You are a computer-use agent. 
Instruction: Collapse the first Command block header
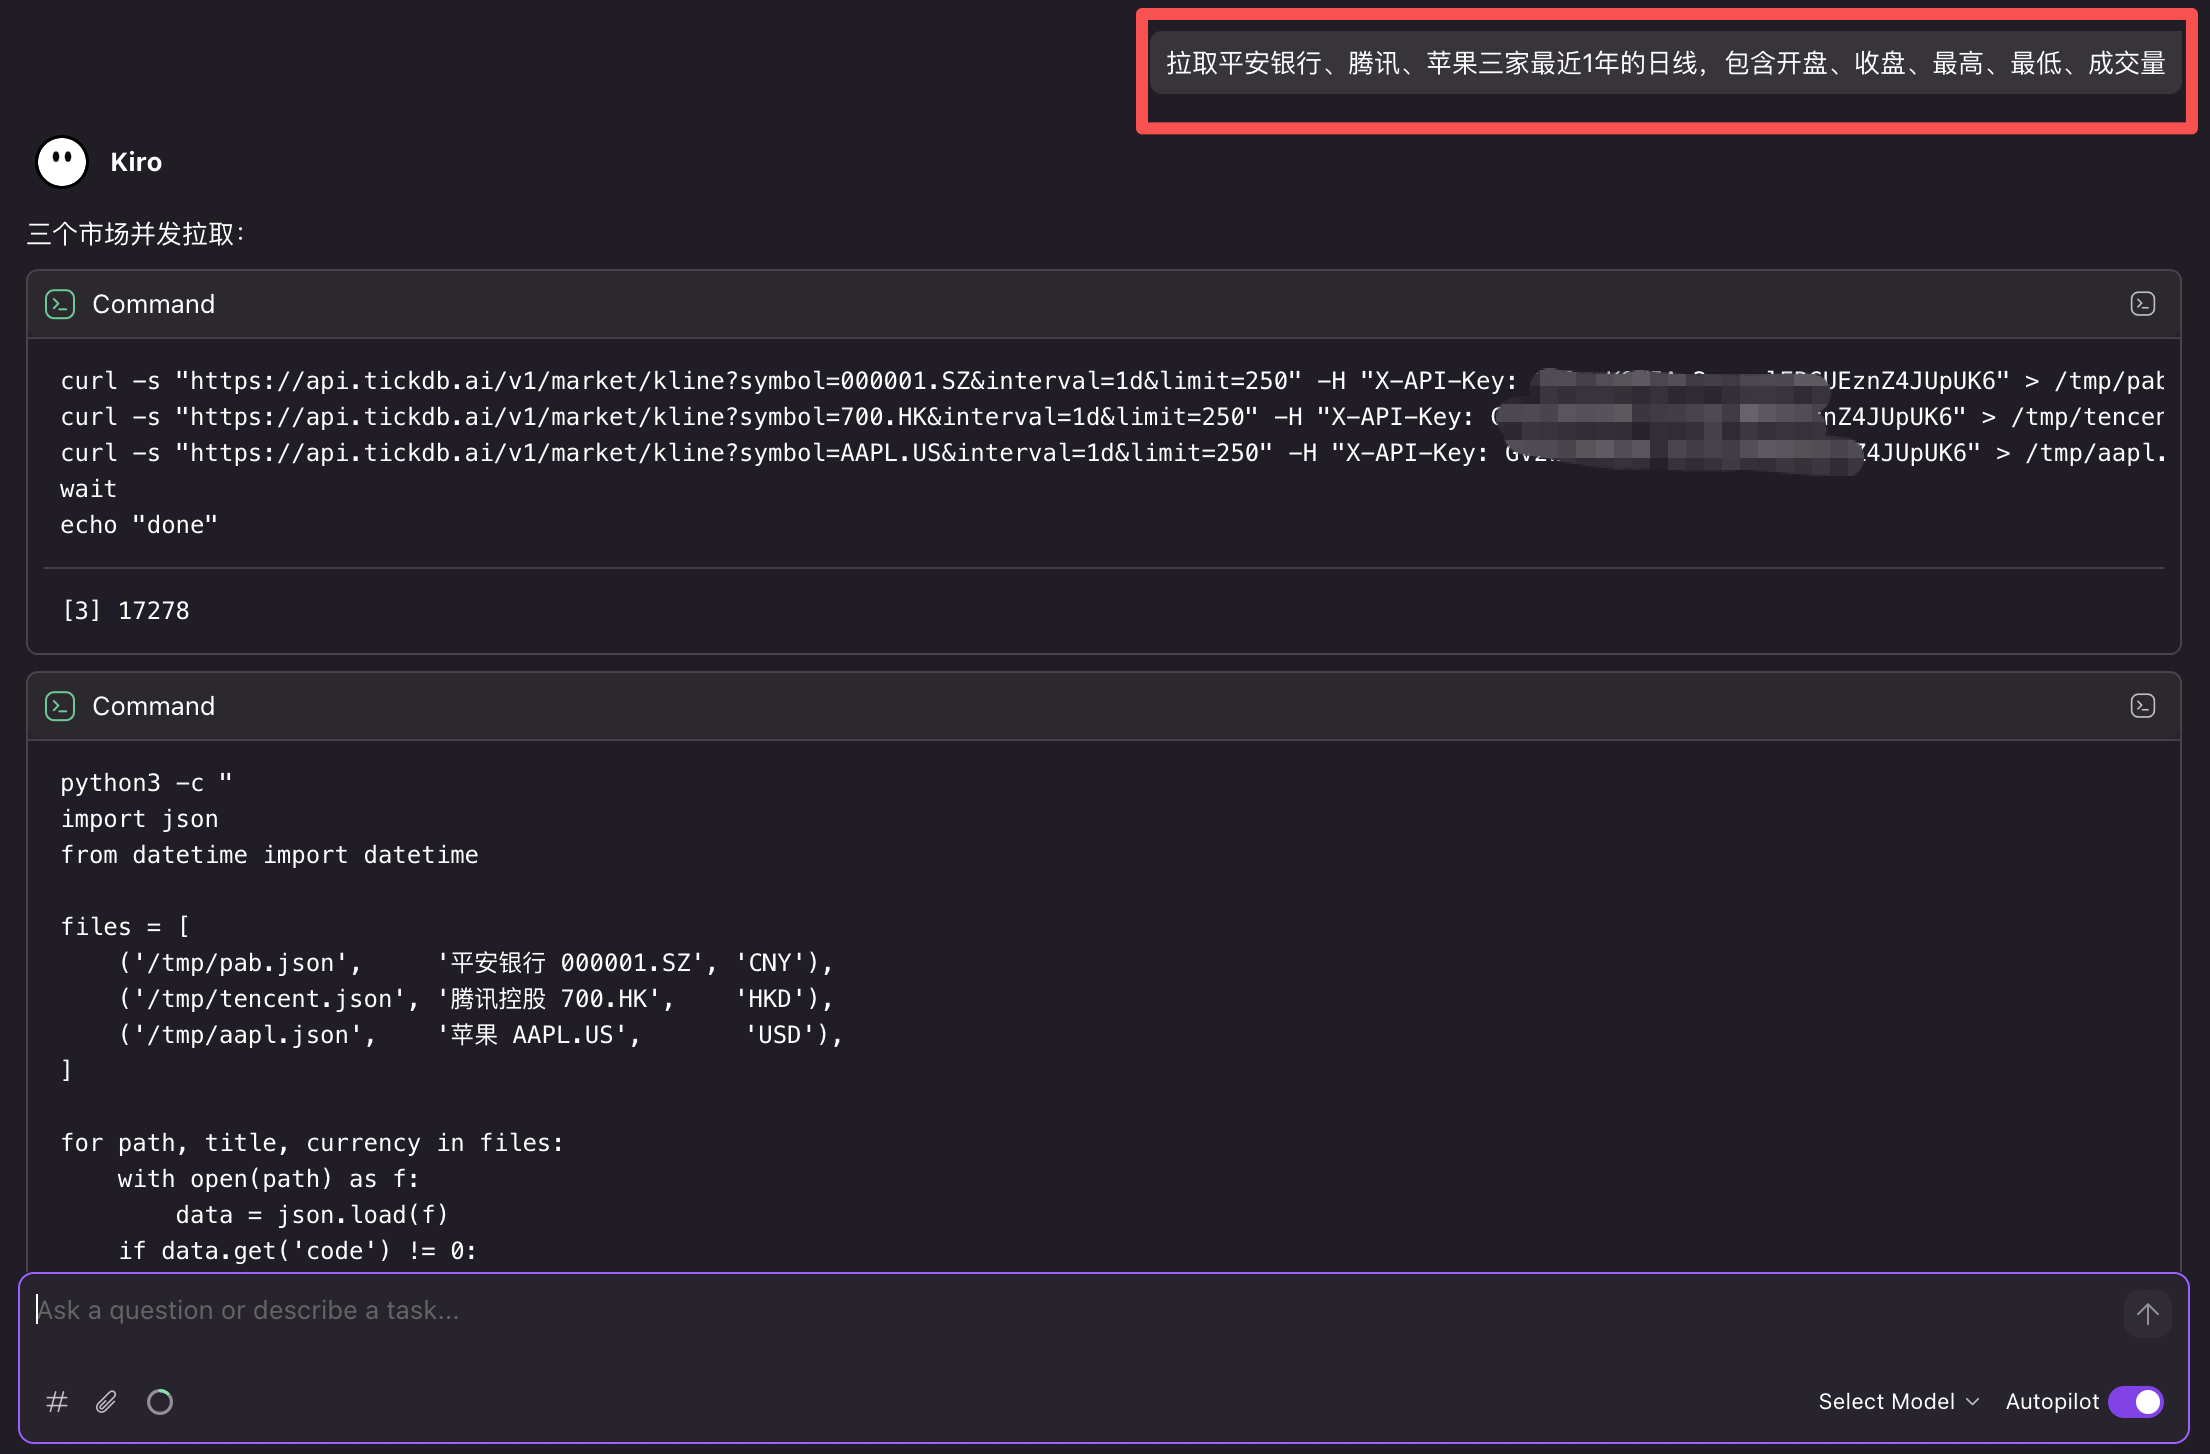(153, 304)
